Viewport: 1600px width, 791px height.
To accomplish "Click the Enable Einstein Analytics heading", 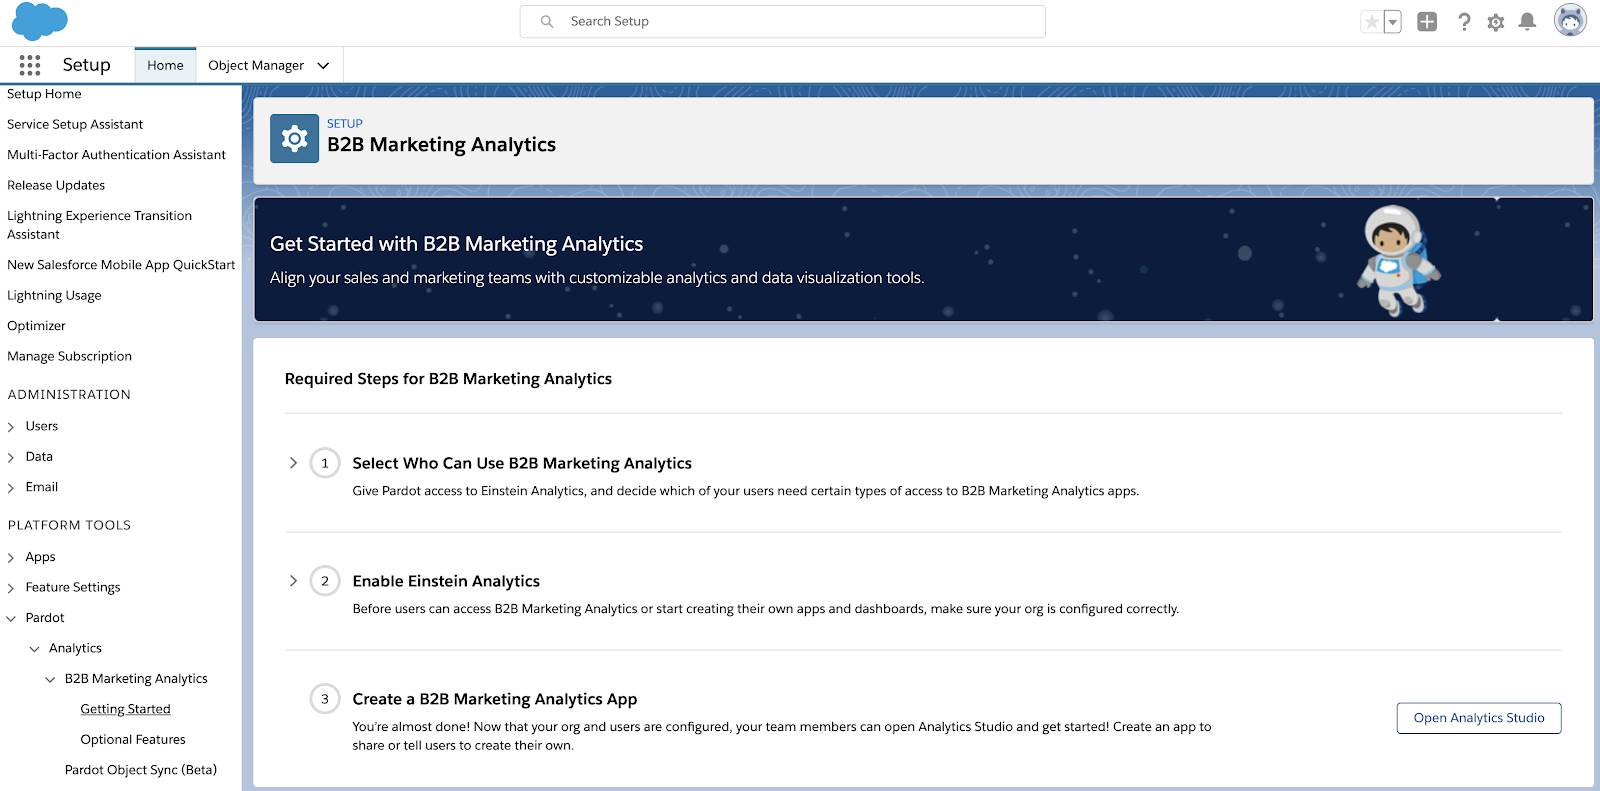I will tap(446, 581).
